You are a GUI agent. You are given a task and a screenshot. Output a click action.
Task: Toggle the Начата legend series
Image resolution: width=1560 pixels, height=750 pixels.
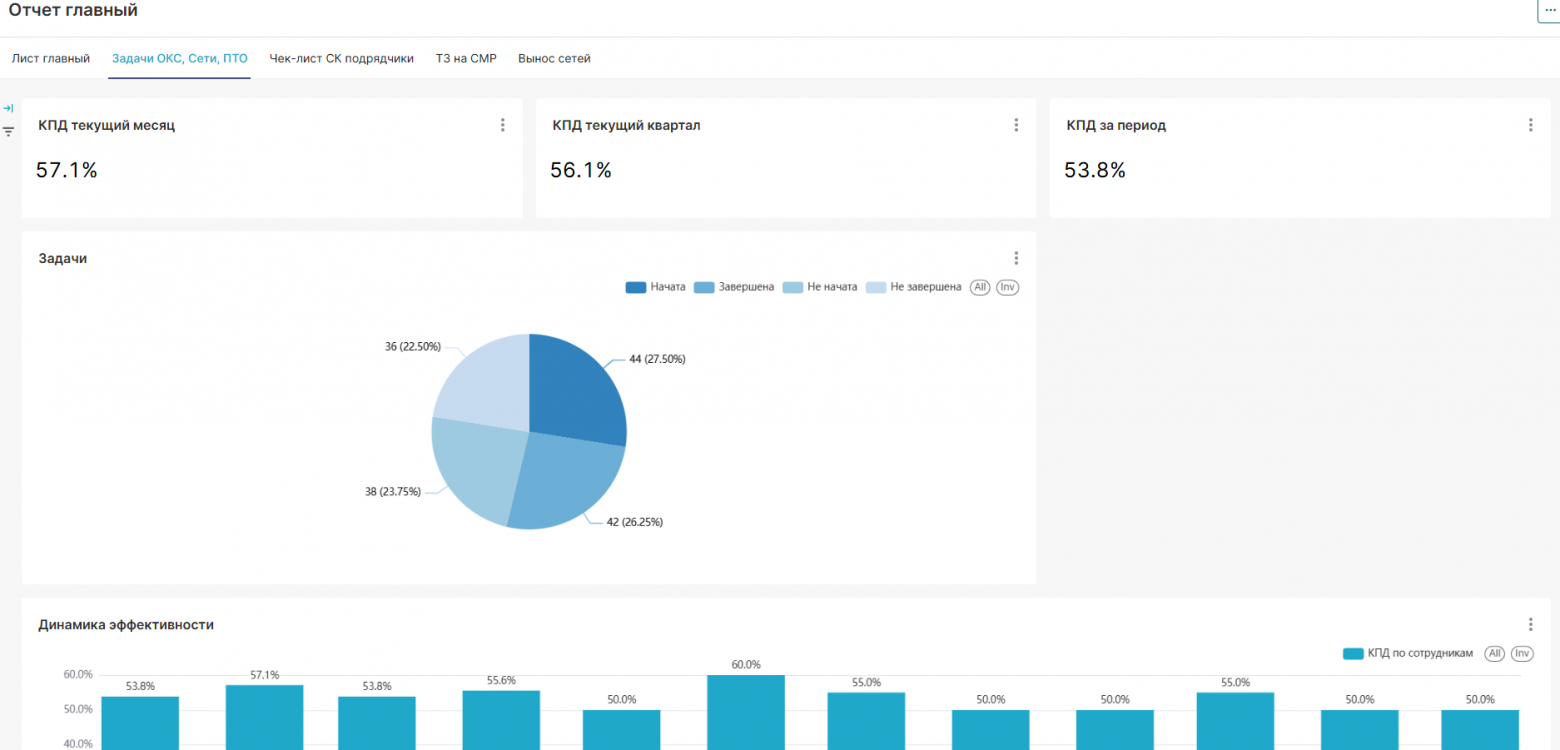[x=655, y=287]
